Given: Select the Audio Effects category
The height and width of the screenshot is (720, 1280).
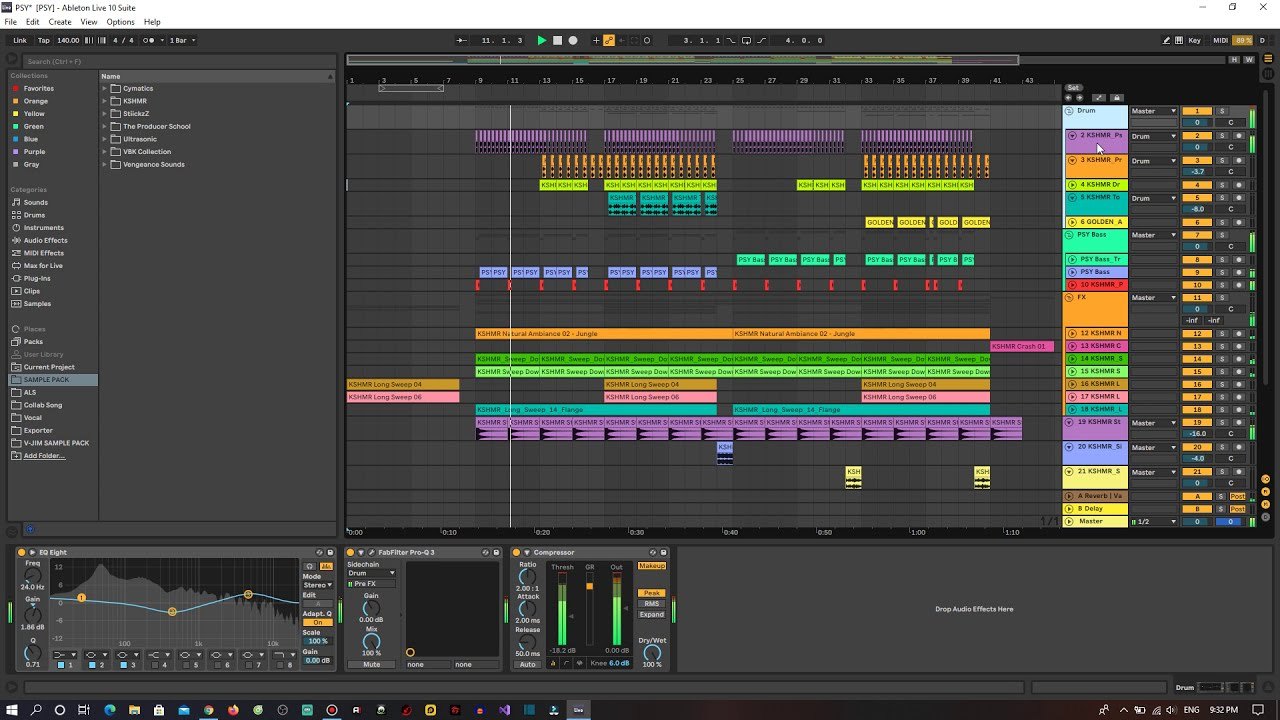Looking at the screenshot, I should (45, 240).
